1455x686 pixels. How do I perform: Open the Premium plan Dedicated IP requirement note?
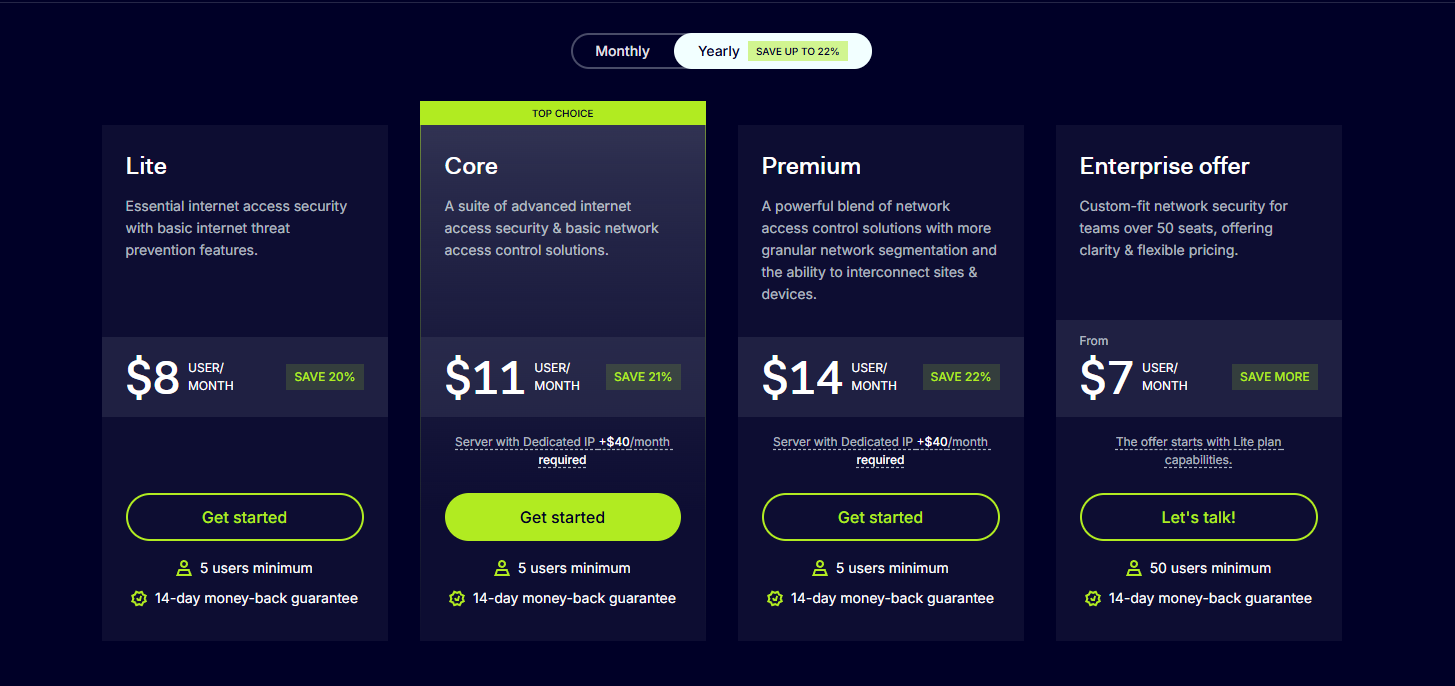(x=880, y=451)
